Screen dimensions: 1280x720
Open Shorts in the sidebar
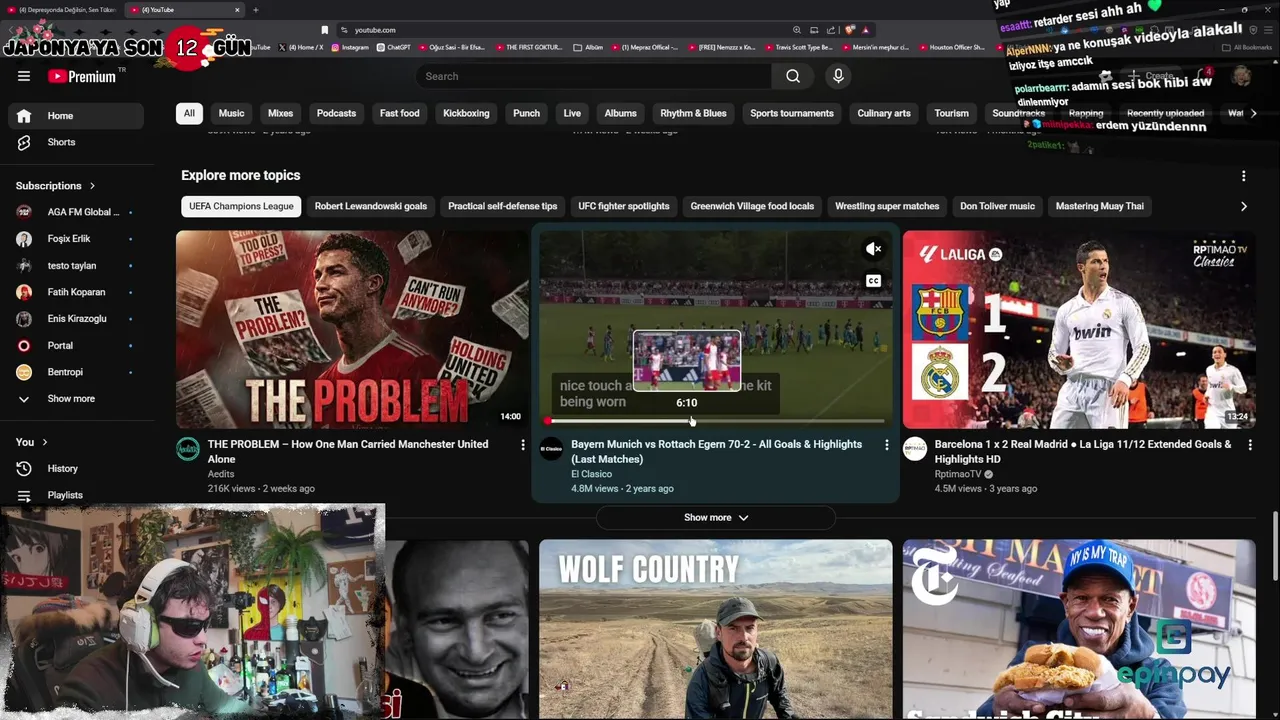(x=76, y=142)
